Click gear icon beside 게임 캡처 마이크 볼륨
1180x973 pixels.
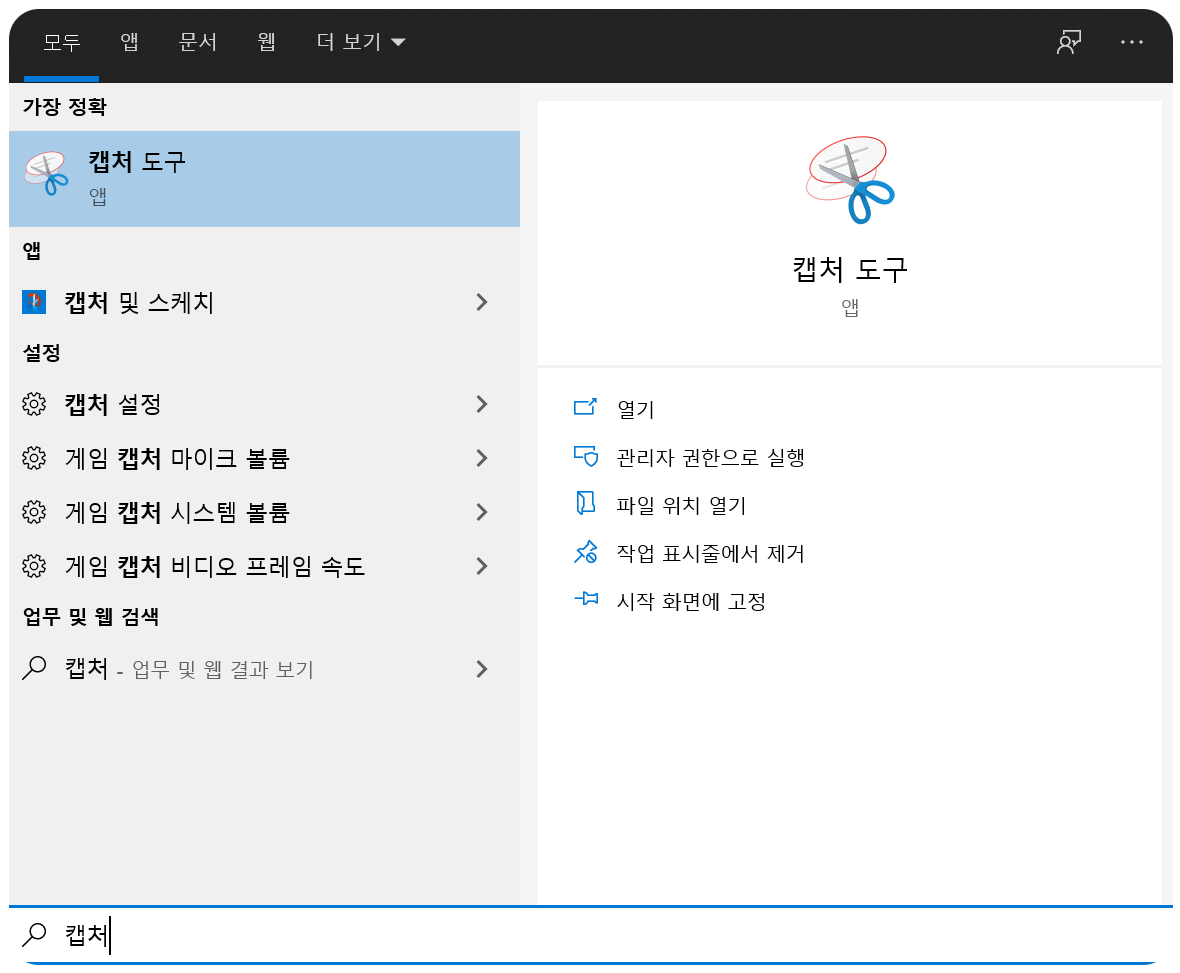(x=34, y=458)
